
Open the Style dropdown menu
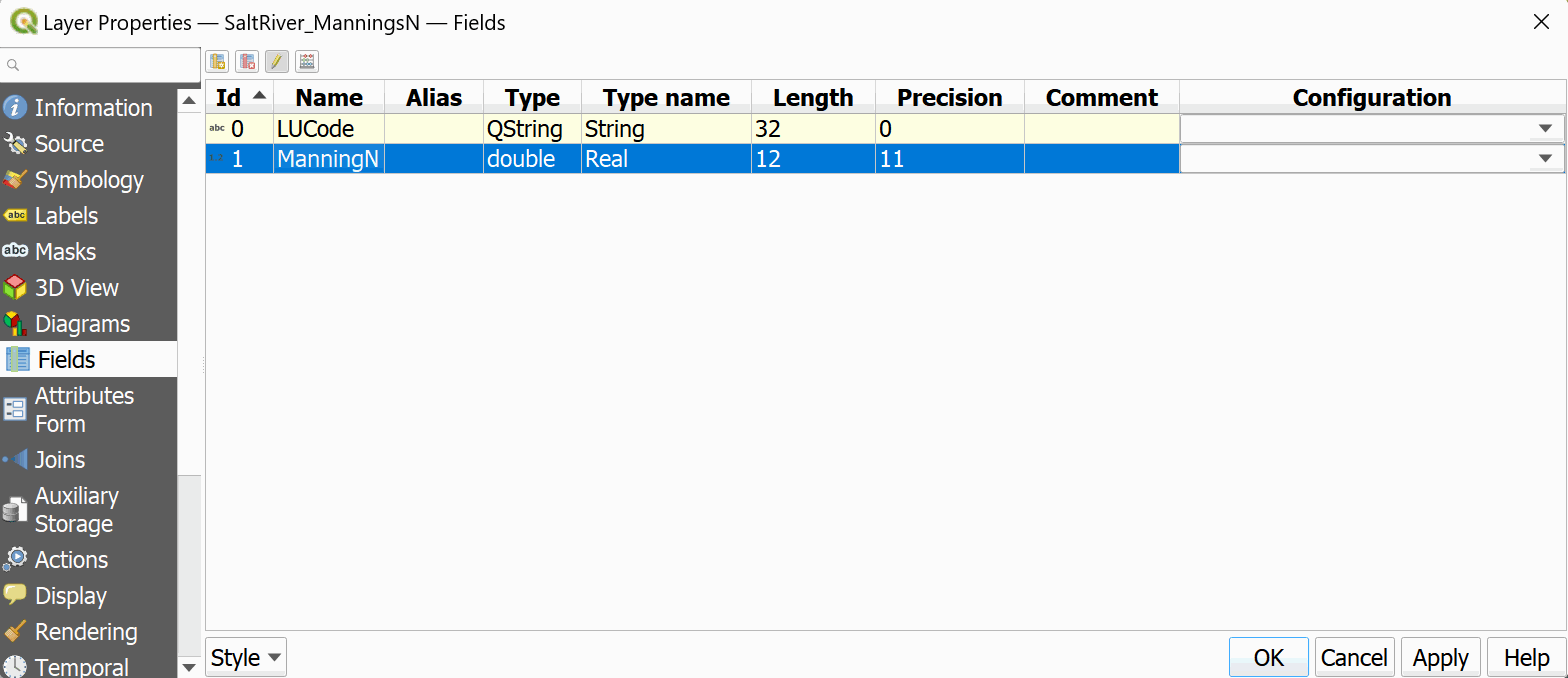[246, 658]
